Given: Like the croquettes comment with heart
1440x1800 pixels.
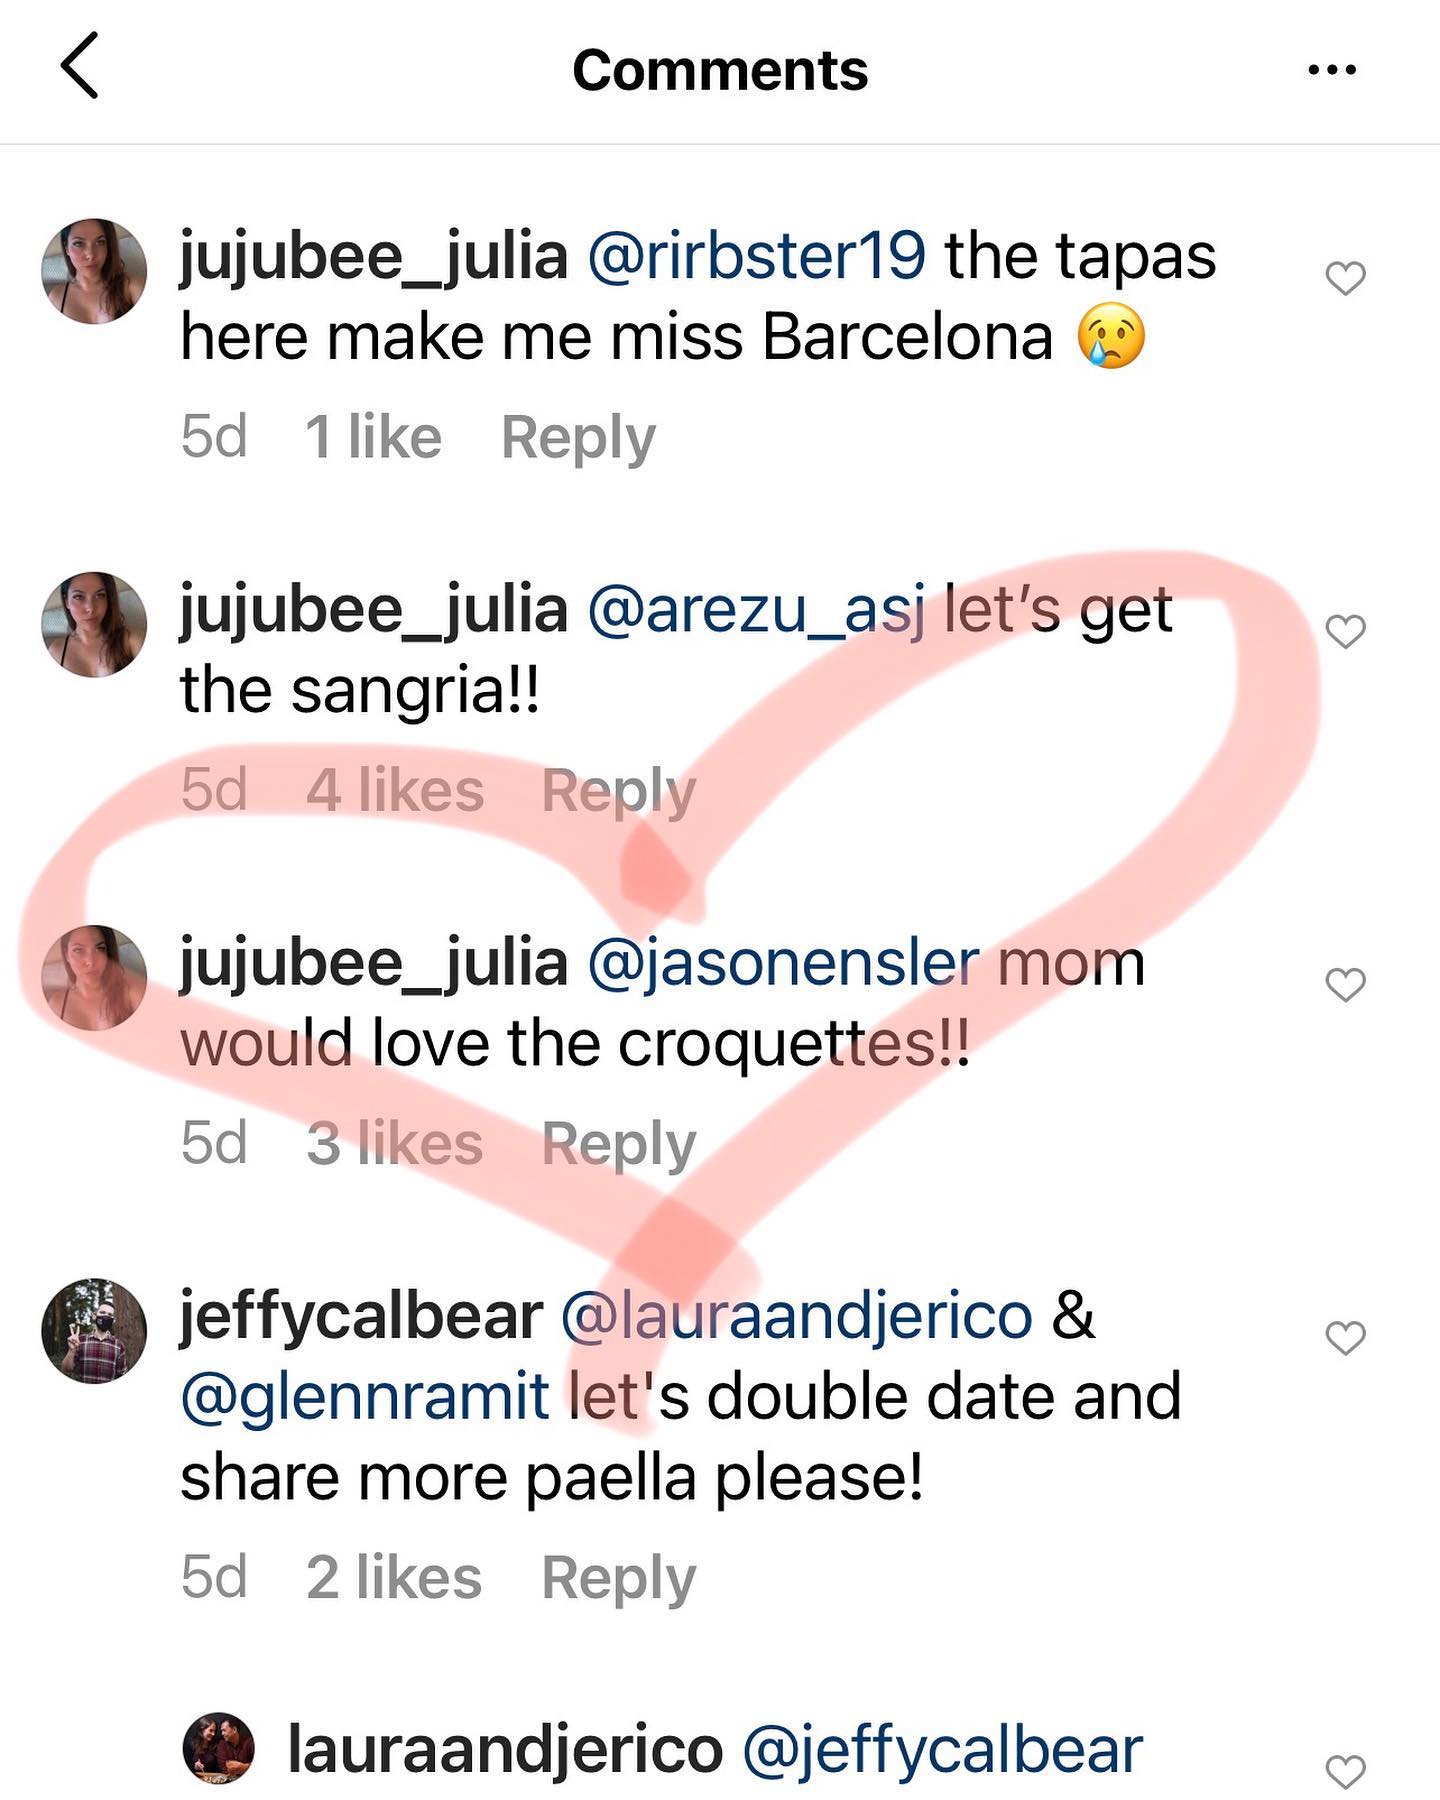Looking at the screenshot, I should [1345, 985].
